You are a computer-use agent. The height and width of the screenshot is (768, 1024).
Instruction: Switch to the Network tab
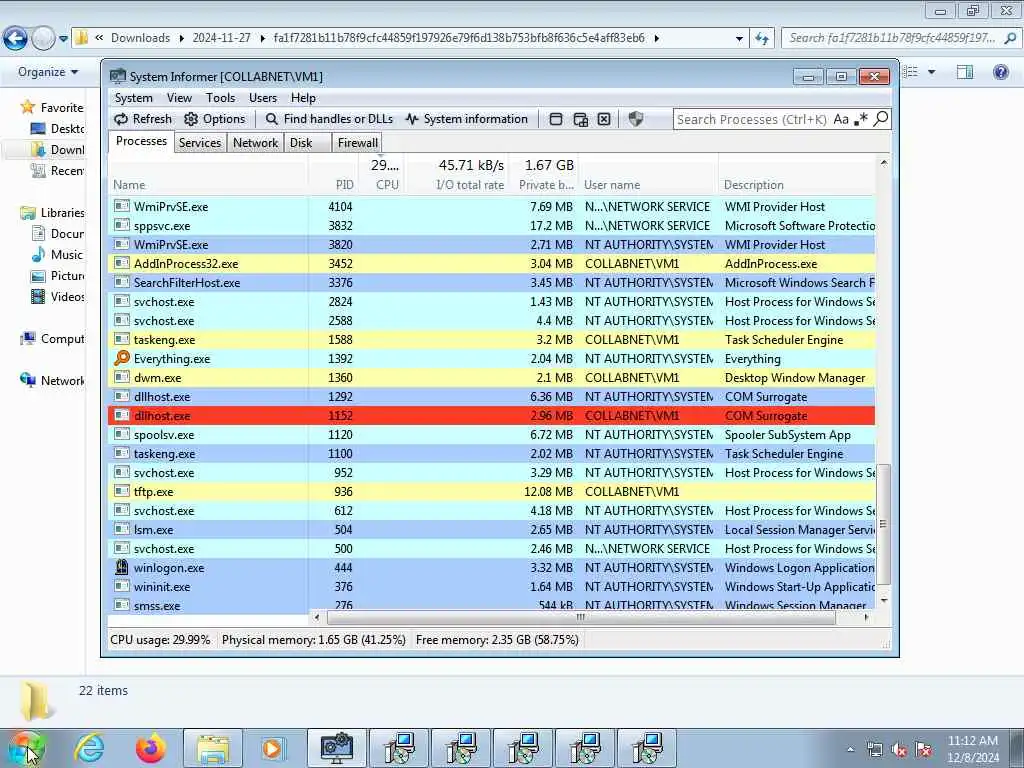[255, 143]
